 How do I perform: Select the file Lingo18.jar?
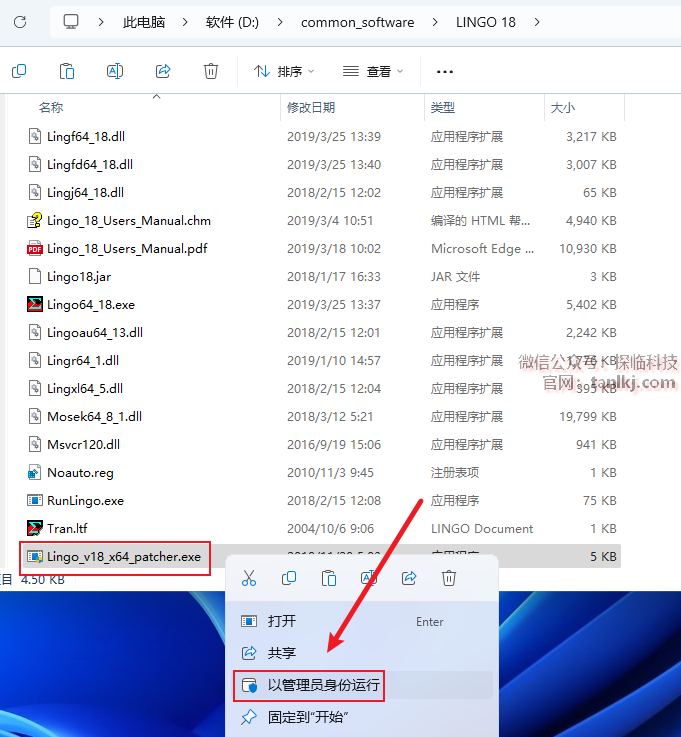(x=79, y=276)
